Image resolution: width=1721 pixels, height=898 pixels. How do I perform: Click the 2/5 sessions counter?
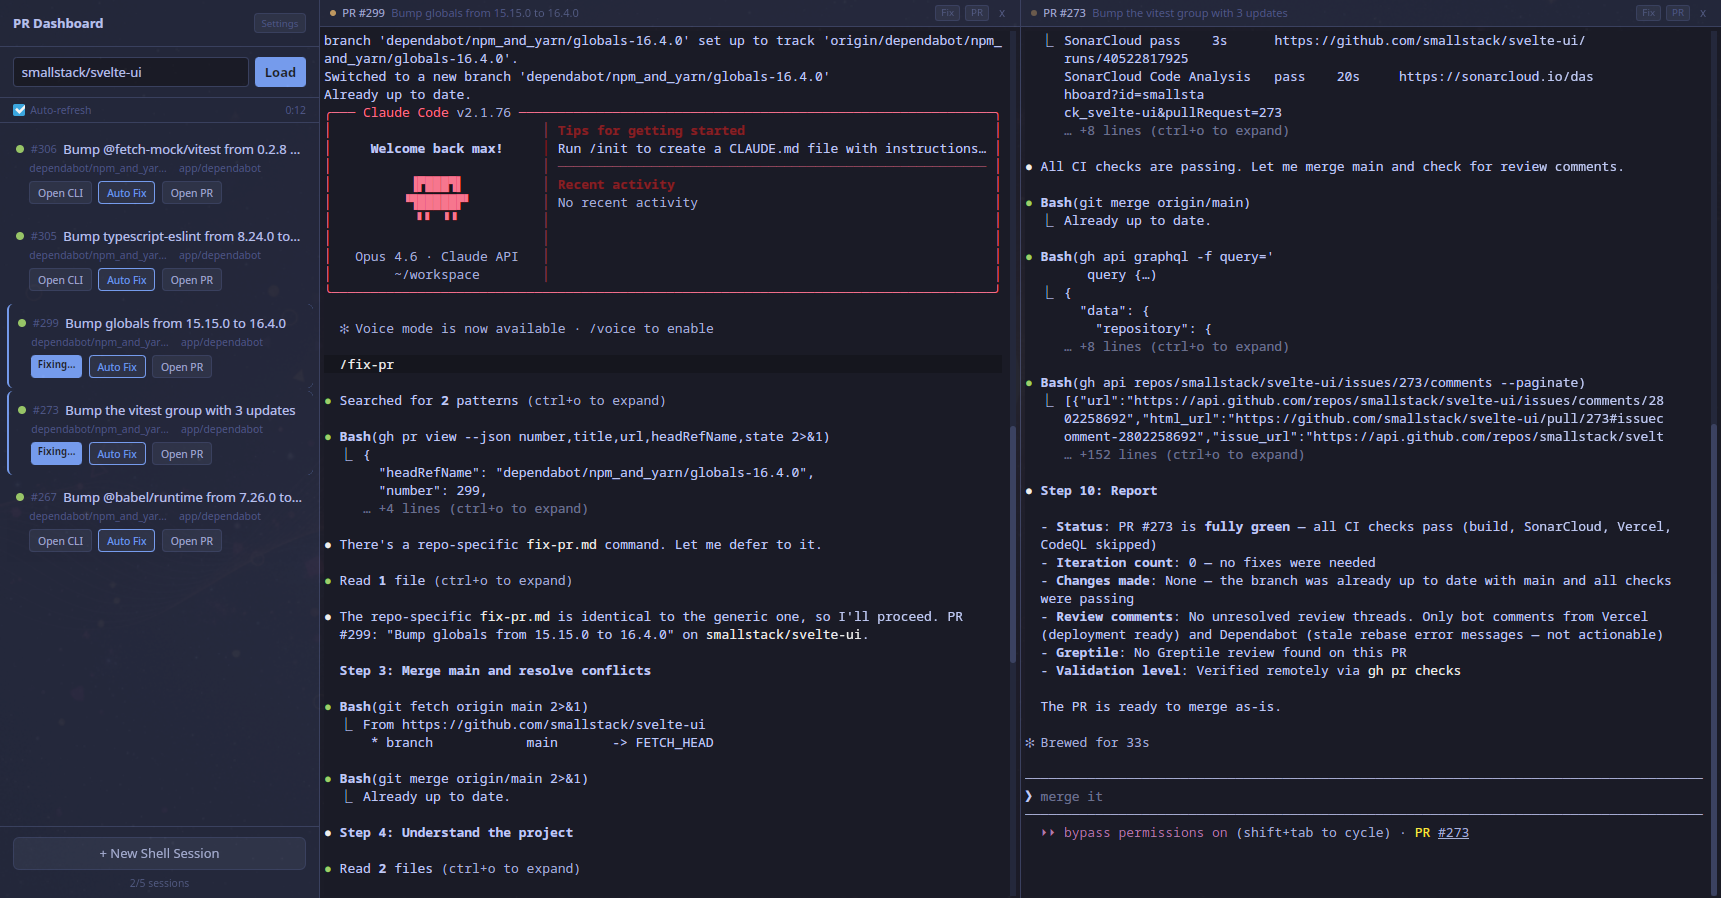point(159,883)
